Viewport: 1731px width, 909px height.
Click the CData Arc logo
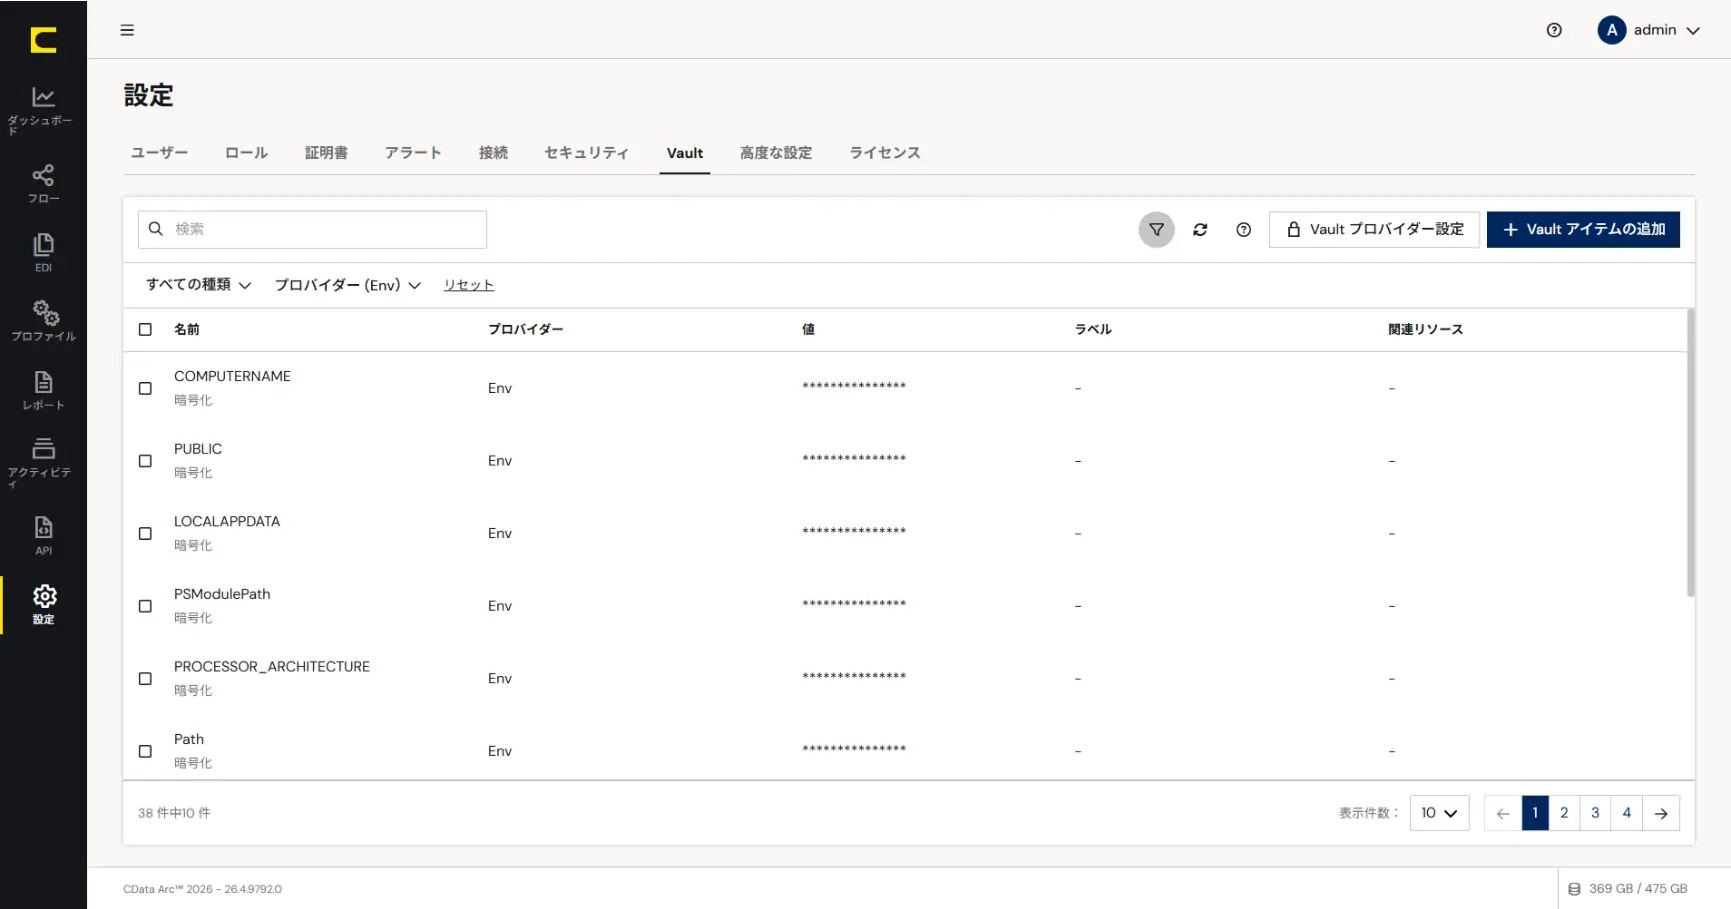pyautogui.click(x=43, y=40)
